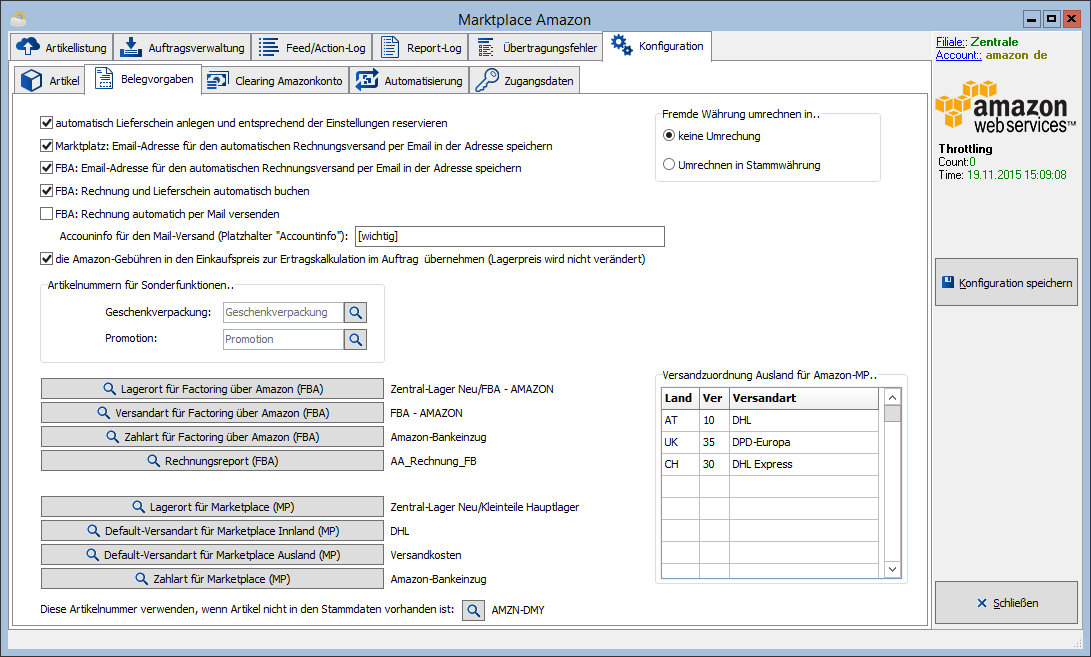The width and height of the screenshot is (1091, 657).
Task: Switch to the Clearing Amazonkonto sub-tab
Action: (275, 81)
